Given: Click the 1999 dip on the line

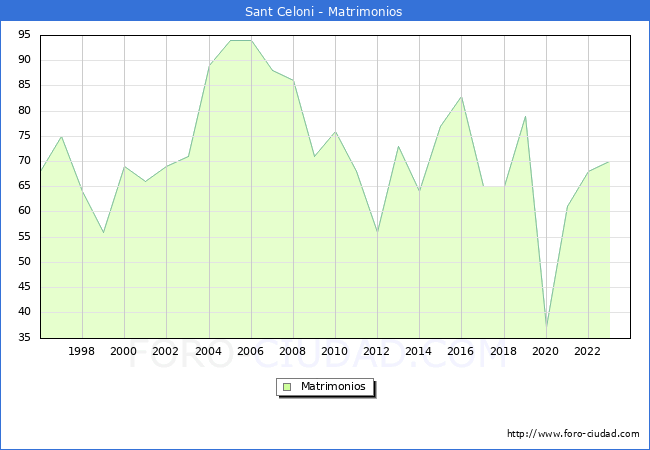Looking at the screenshot, I should click(x=103, y=232).
